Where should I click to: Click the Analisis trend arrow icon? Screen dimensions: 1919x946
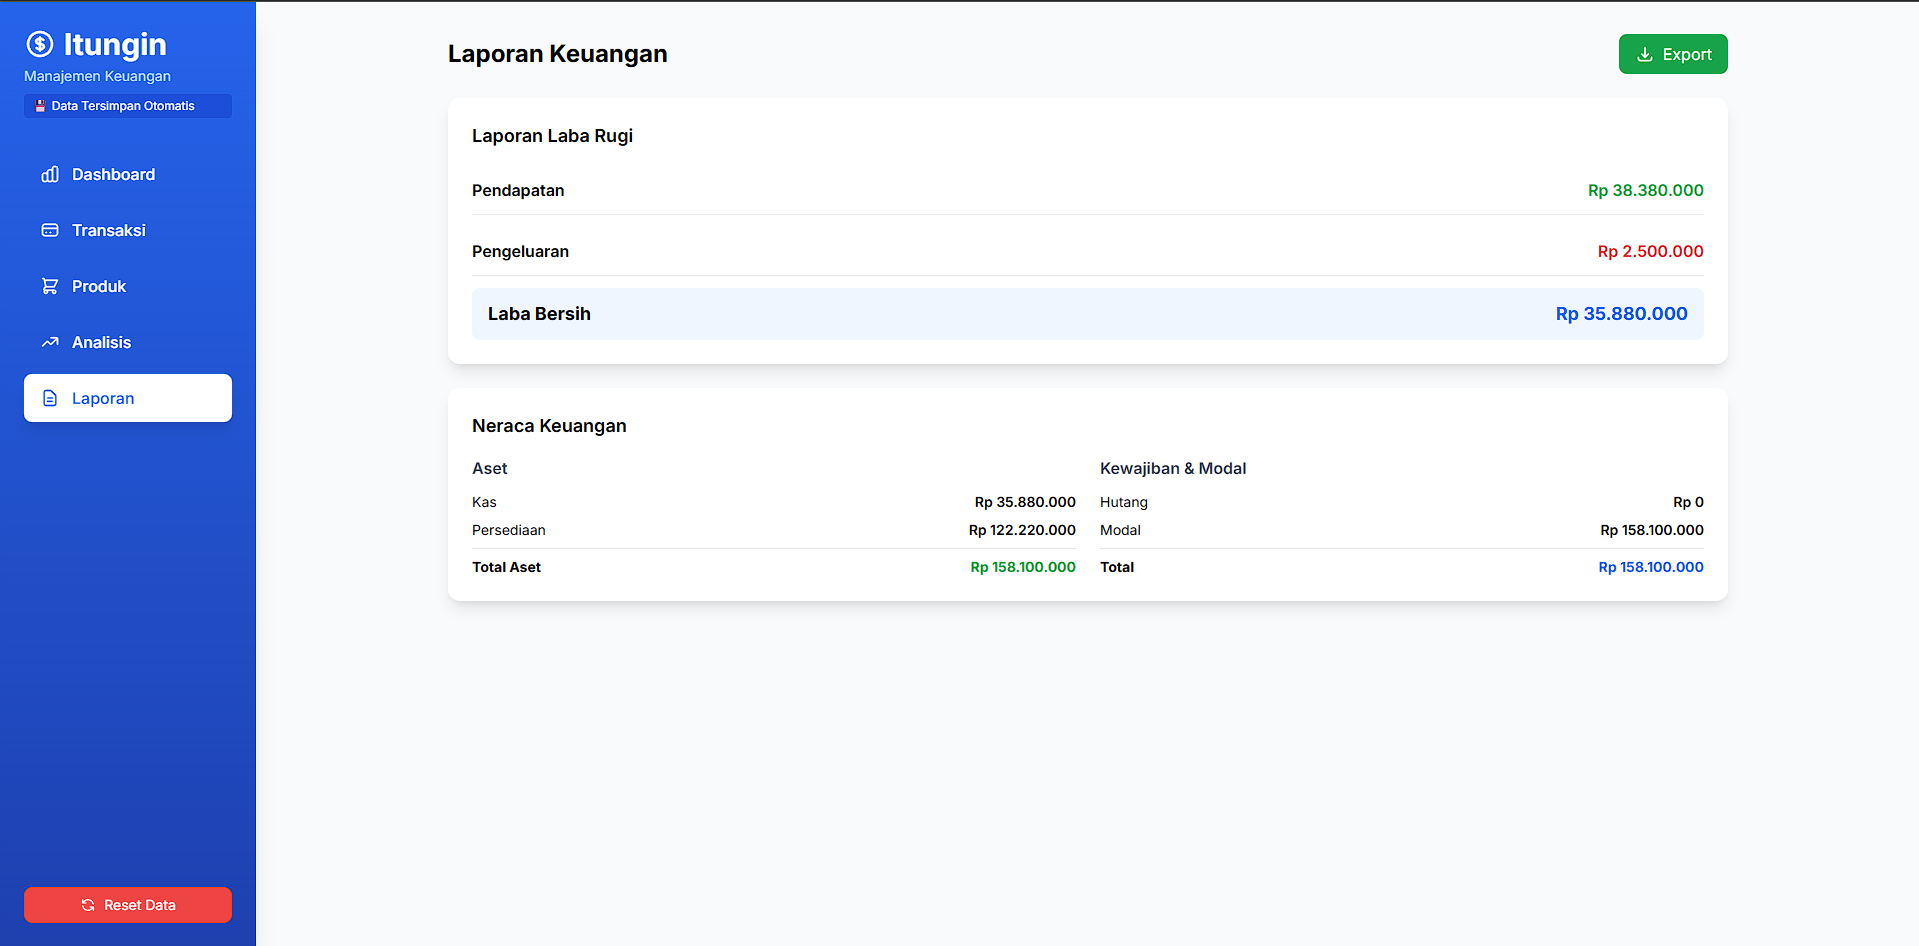(x=50, y=342)
